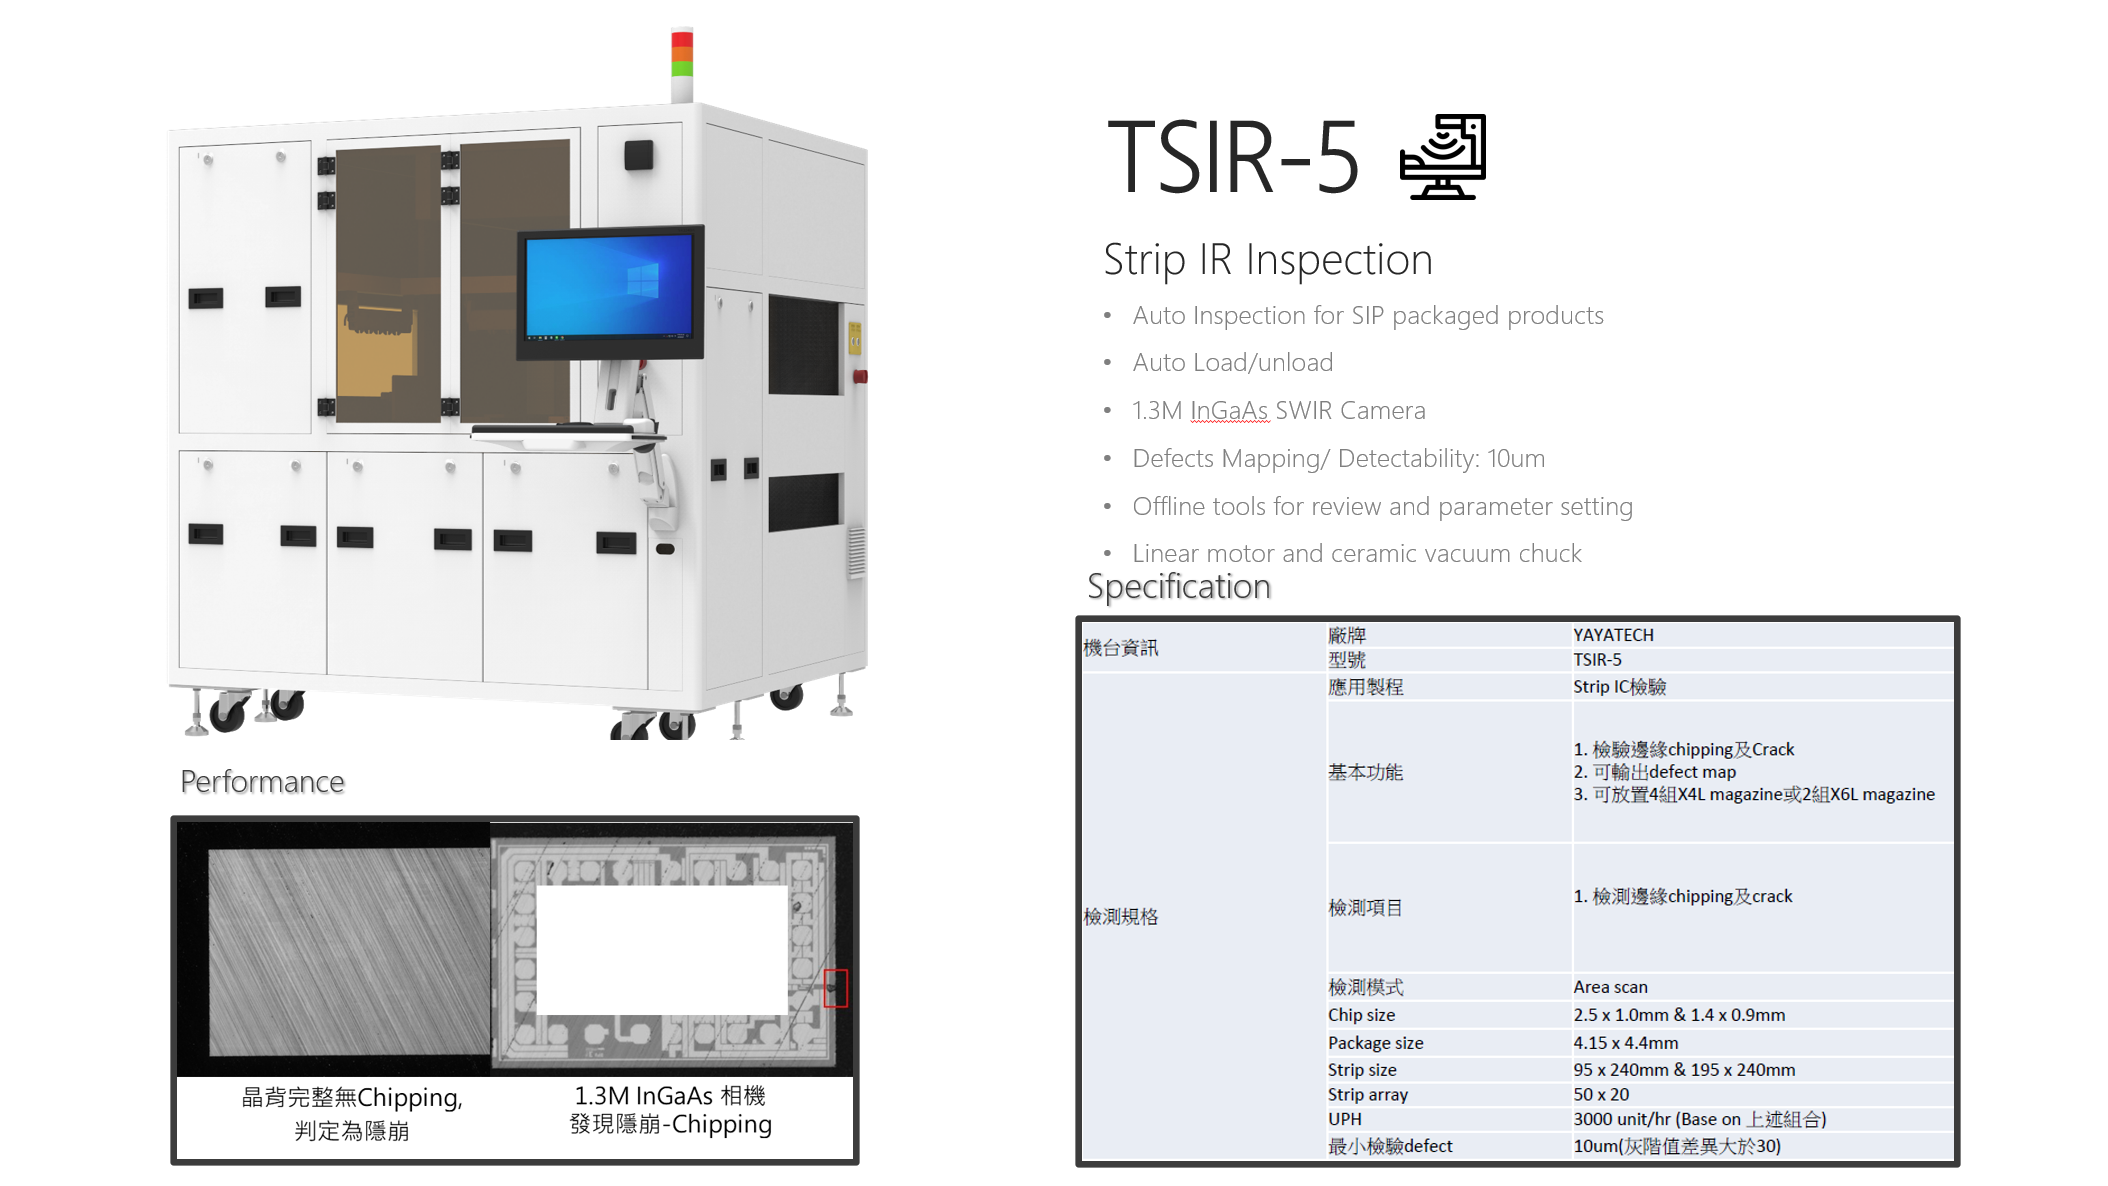
Task: Click the 'Auto Load/unload' bullet
Action: pos(1233,363)
